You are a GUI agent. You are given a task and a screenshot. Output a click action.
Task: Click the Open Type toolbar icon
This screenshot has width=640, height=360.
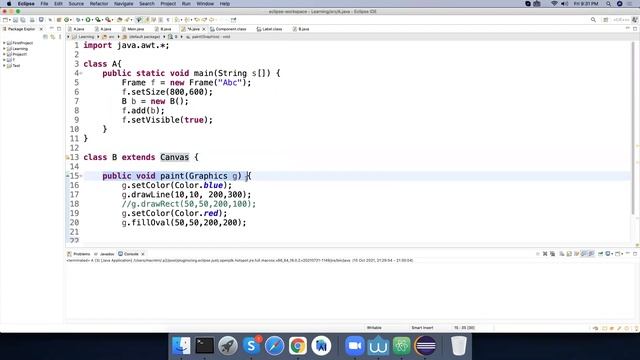point(120,20)
